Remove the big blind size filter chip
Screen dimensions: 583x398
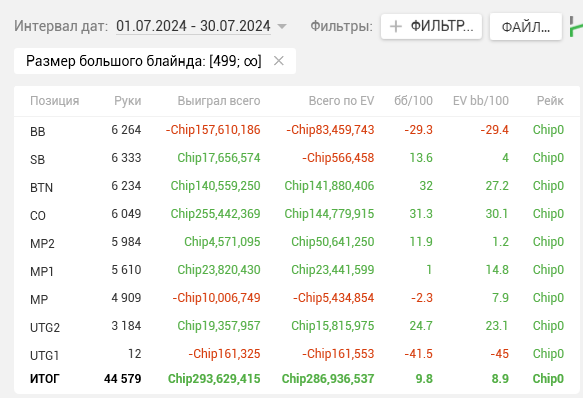[279, 61]
